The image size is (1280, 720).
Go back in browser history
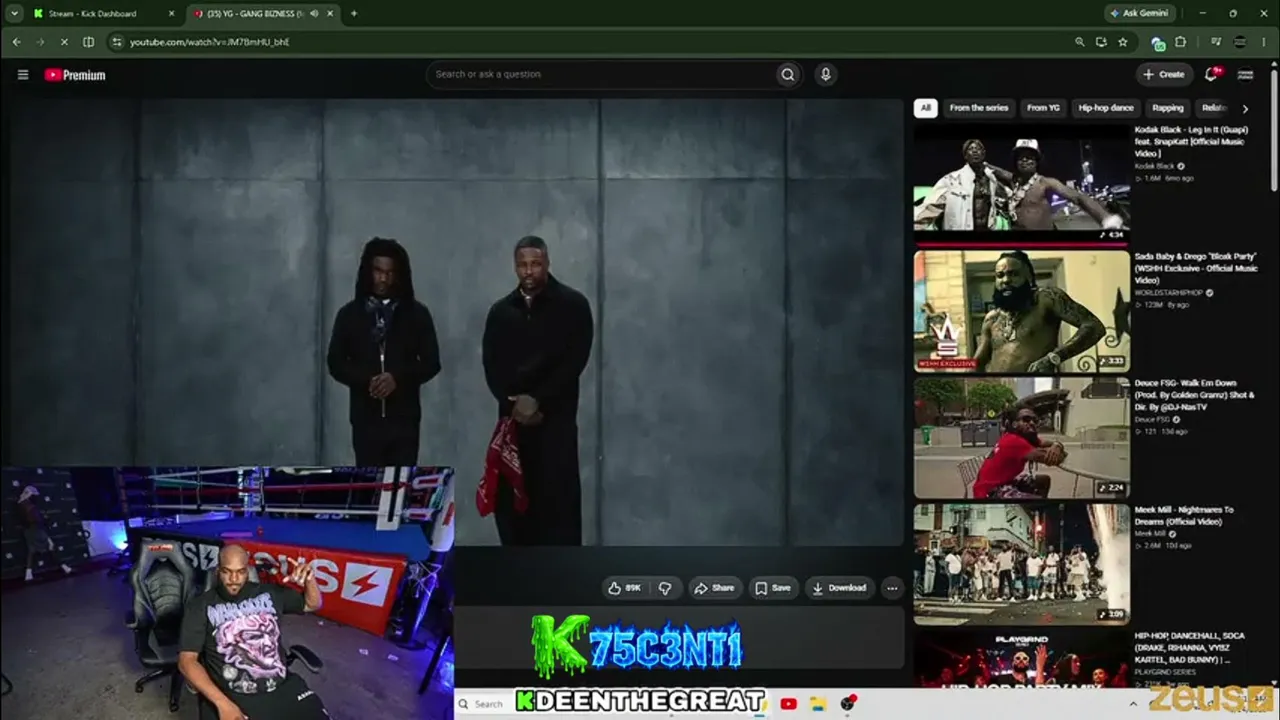16,42
